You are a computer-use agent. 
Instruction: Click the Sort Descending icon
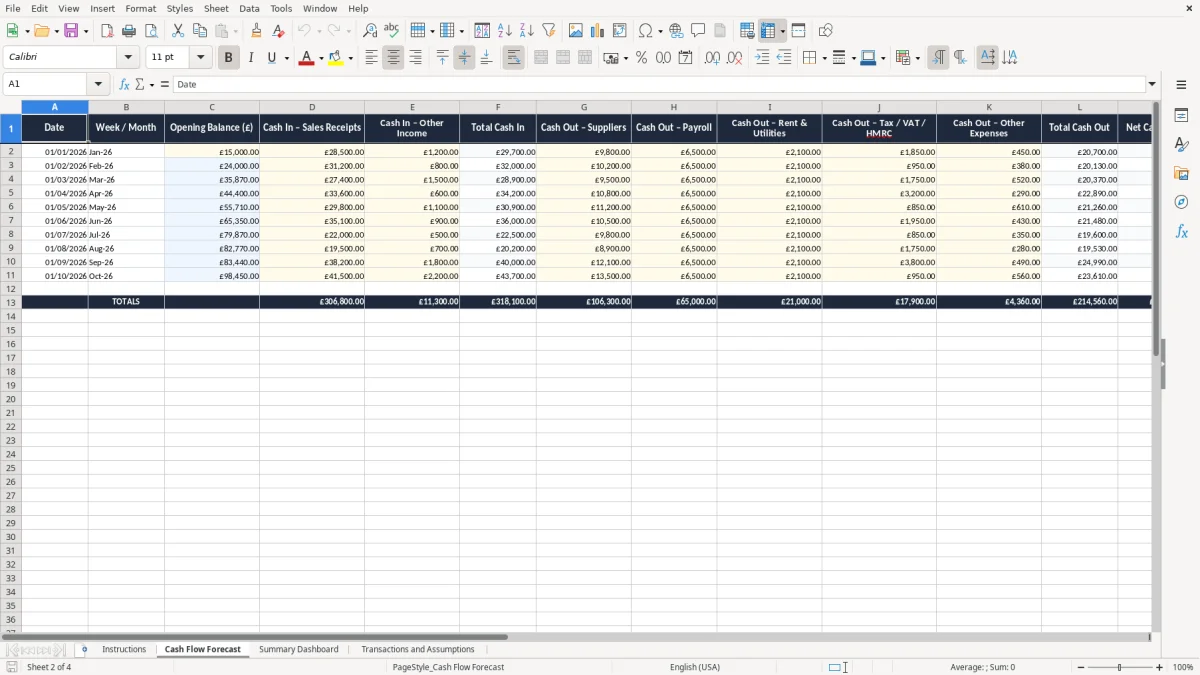point(527,31)
